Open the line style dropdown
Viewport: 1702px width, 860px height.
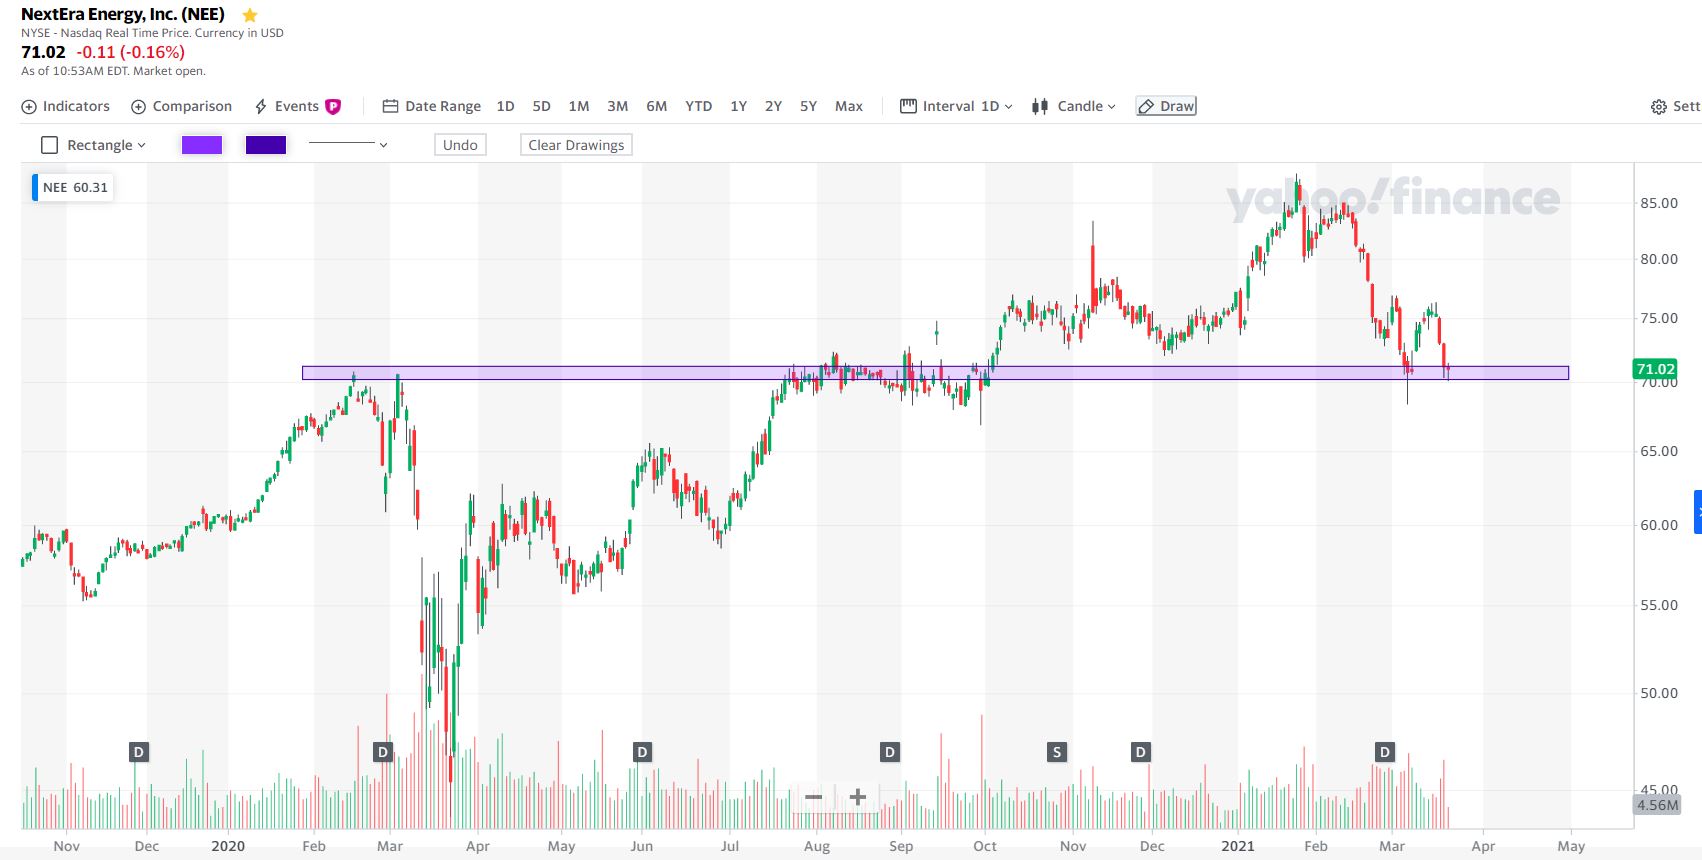click(x=348, y=145)
